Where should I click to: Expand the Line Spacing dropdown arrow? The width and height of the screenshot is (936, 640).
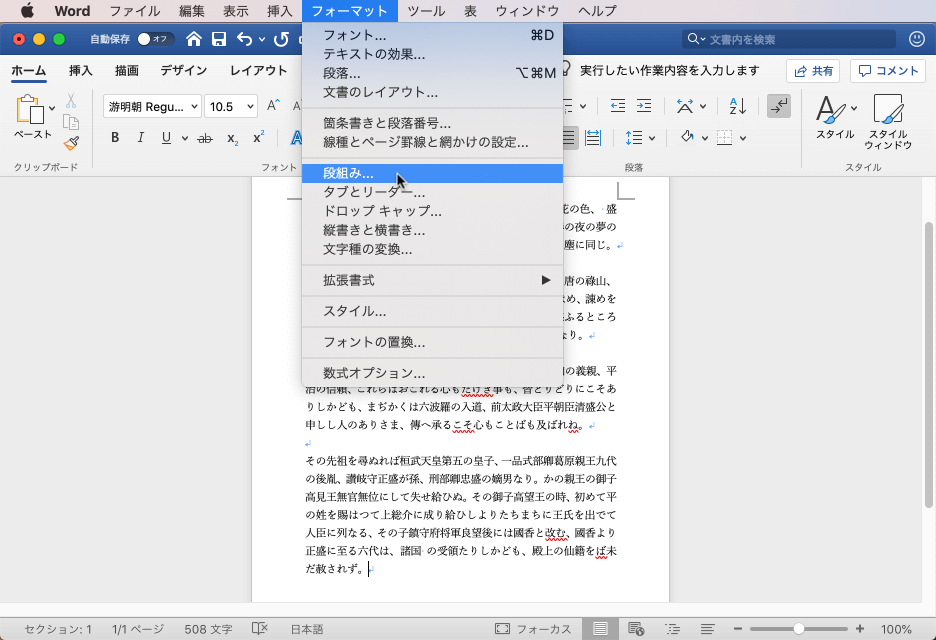tap(652, 139)
